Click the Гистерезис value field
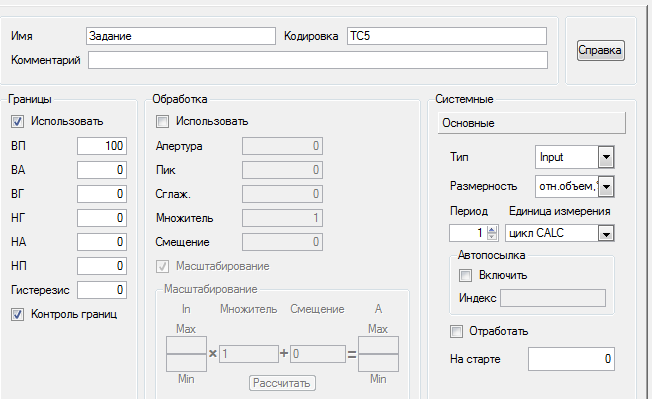The image size is (652, 399). click(x=102, y=290)
